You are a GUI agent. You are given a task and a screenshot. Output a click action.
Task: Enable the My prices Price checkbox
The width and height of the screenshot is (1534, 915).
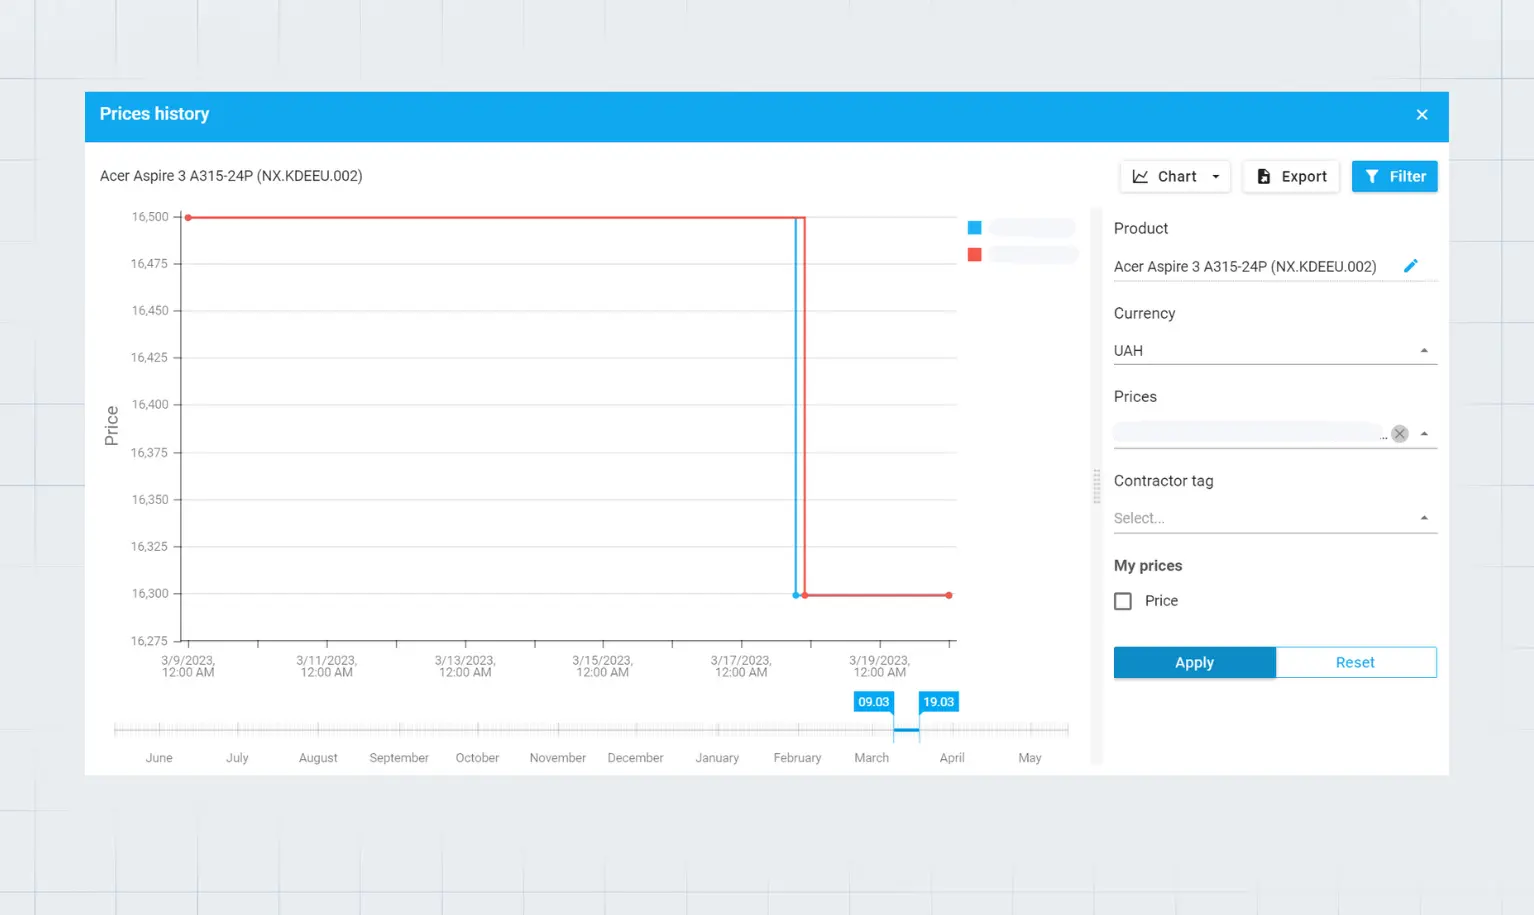tap(1123, 601)
